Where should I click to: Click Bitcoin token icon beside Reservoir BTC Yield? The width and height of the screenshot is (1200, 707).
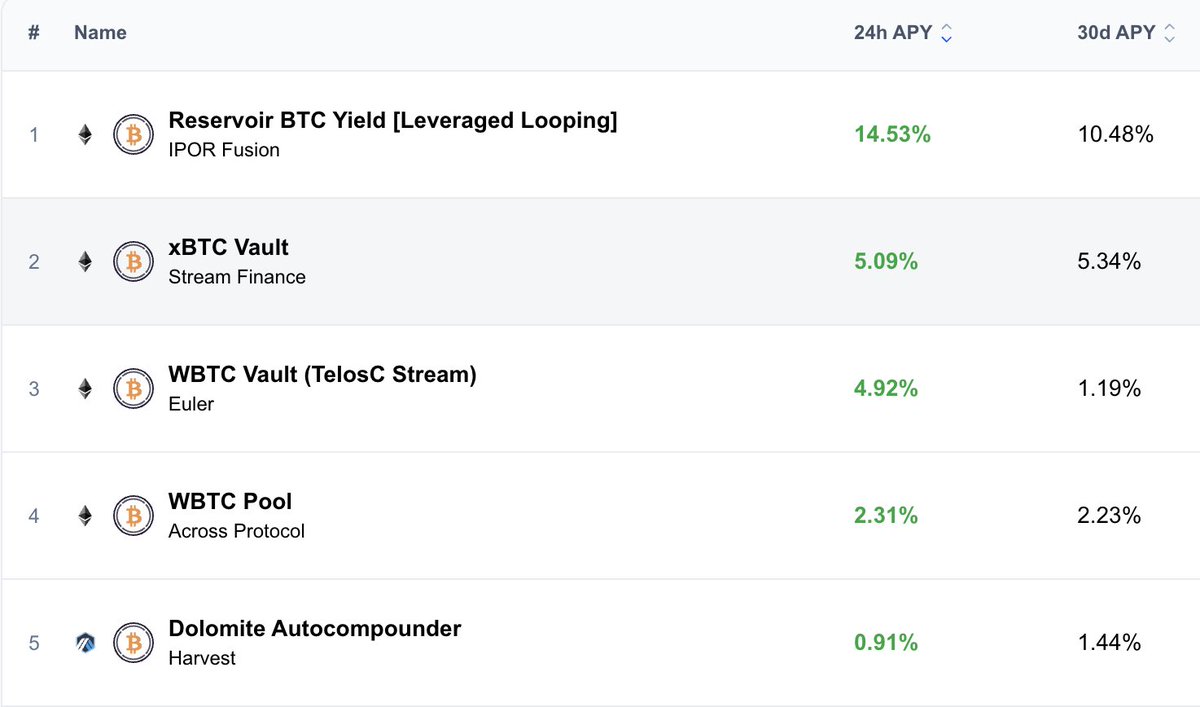tap(131, 134)
